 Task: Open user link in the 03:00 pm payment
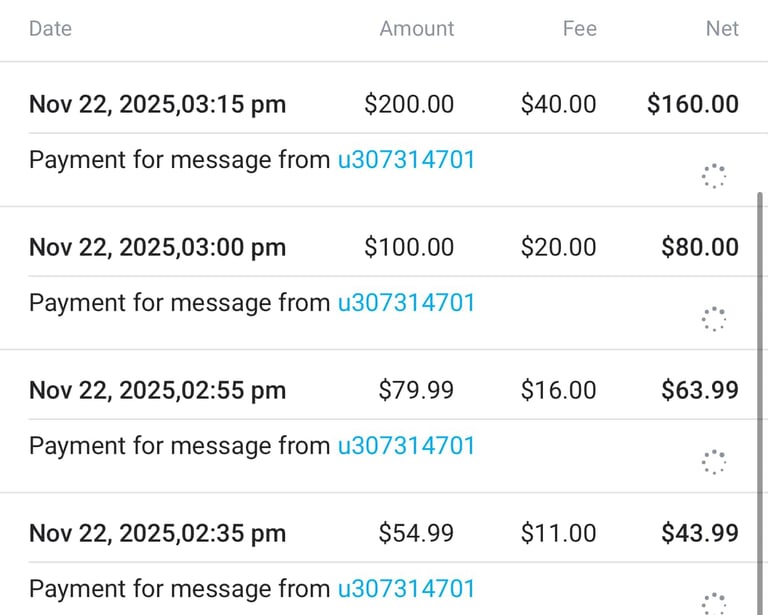click(x=406, y=302)
